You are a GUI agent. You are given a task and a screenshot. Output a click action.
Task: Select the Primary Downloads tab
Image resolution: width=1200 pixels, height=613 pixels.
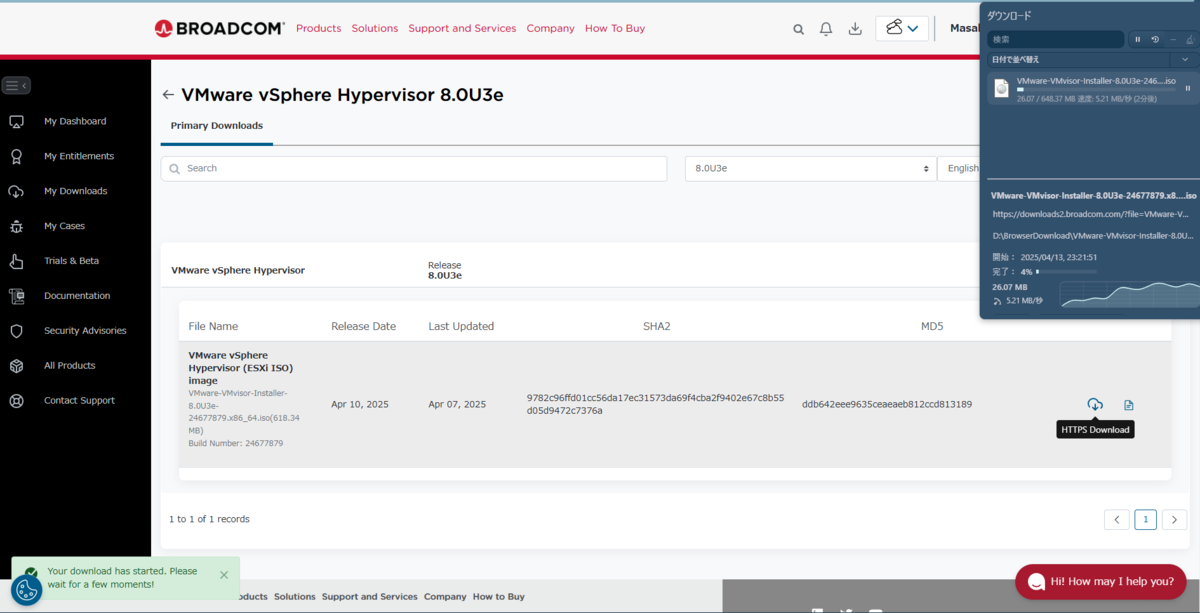click(216, 126)
